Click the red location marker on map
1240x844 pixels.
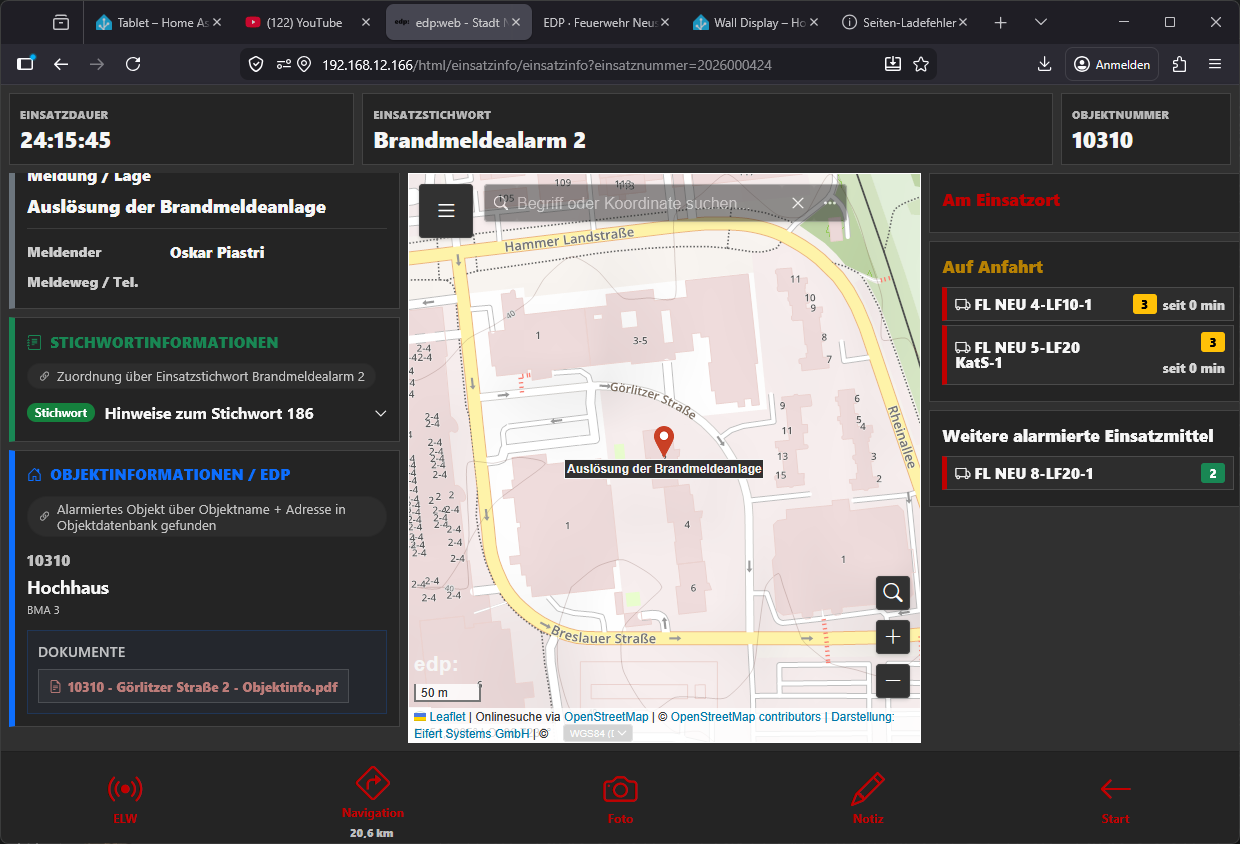point(663,440)
